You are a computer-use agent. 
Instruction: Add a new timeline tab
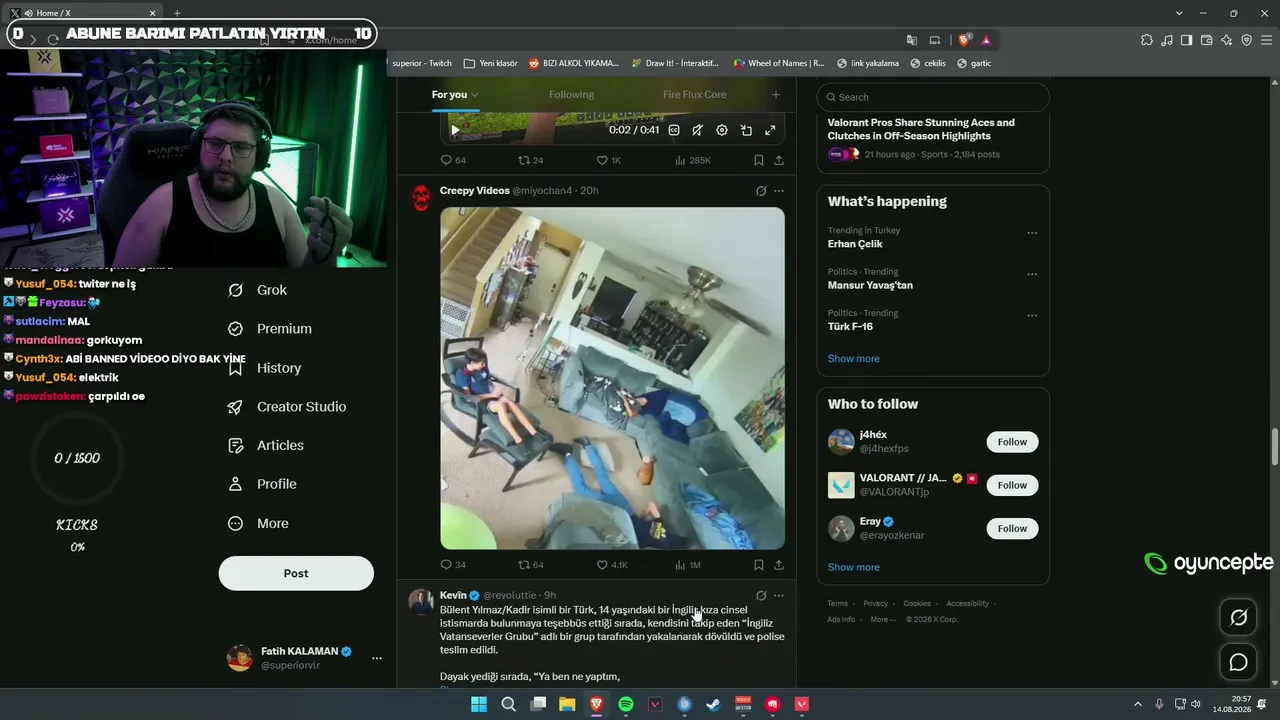click(x=775, y=94)
